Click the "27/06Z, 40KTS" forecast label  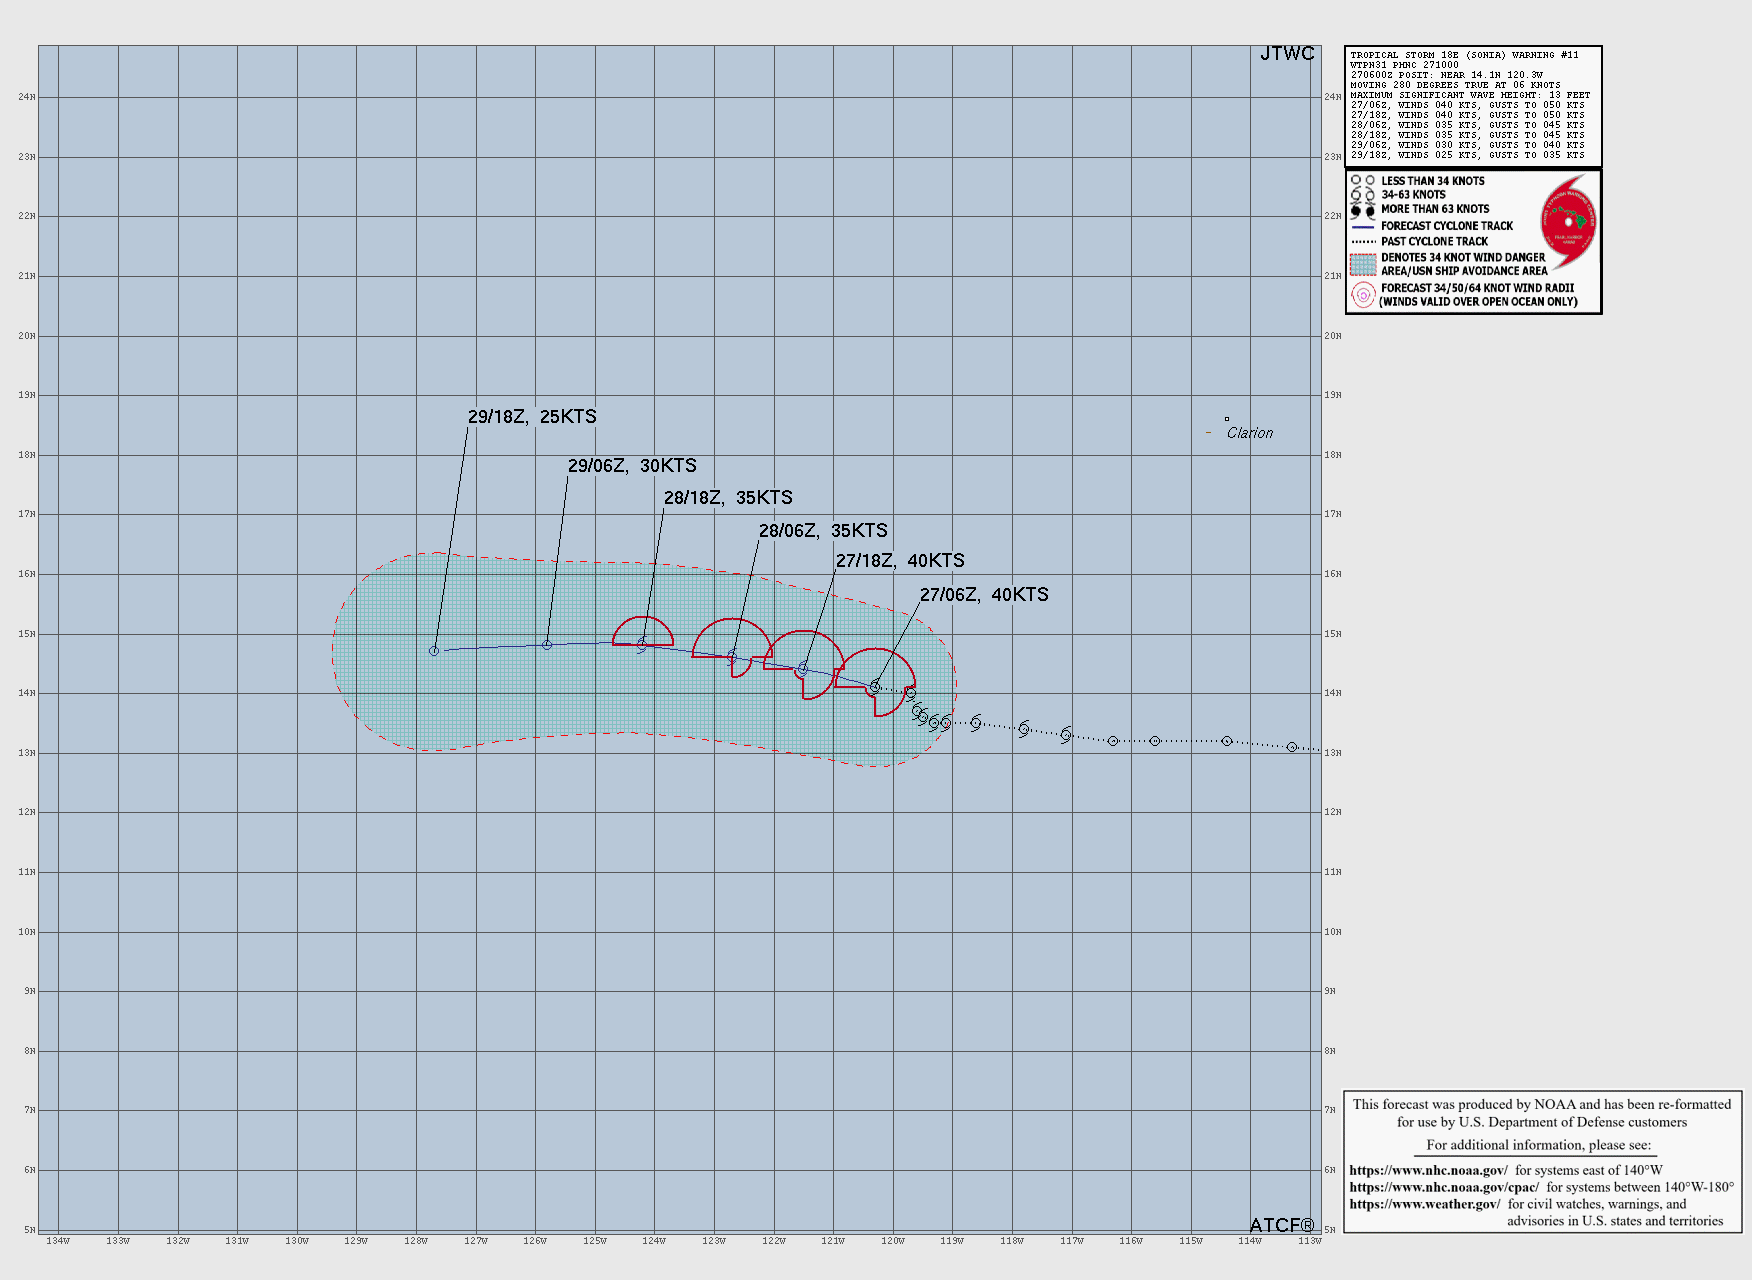coord(984,595)
